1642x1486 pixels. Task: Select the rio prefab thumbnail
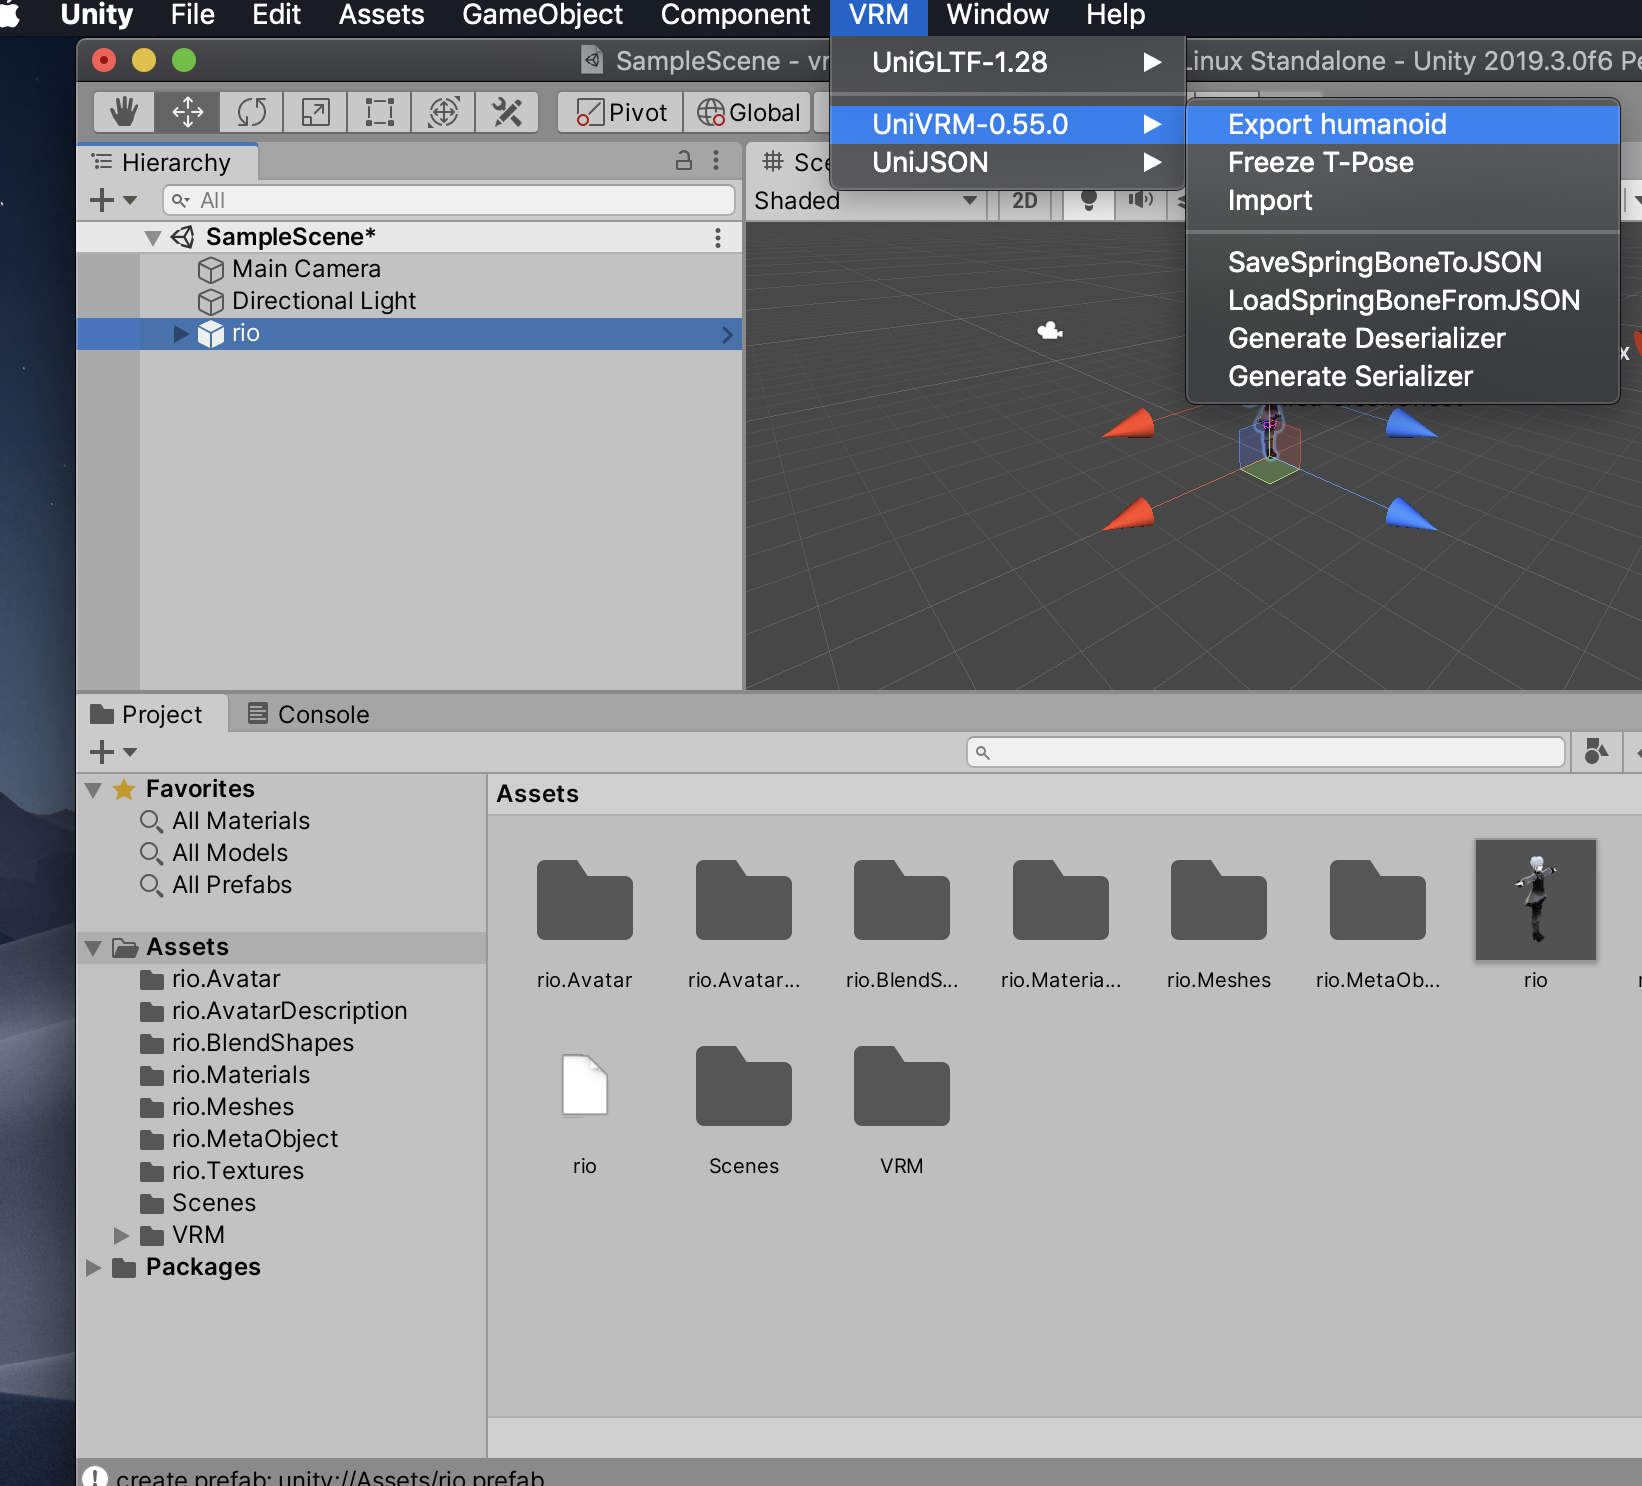(1536, 900)
